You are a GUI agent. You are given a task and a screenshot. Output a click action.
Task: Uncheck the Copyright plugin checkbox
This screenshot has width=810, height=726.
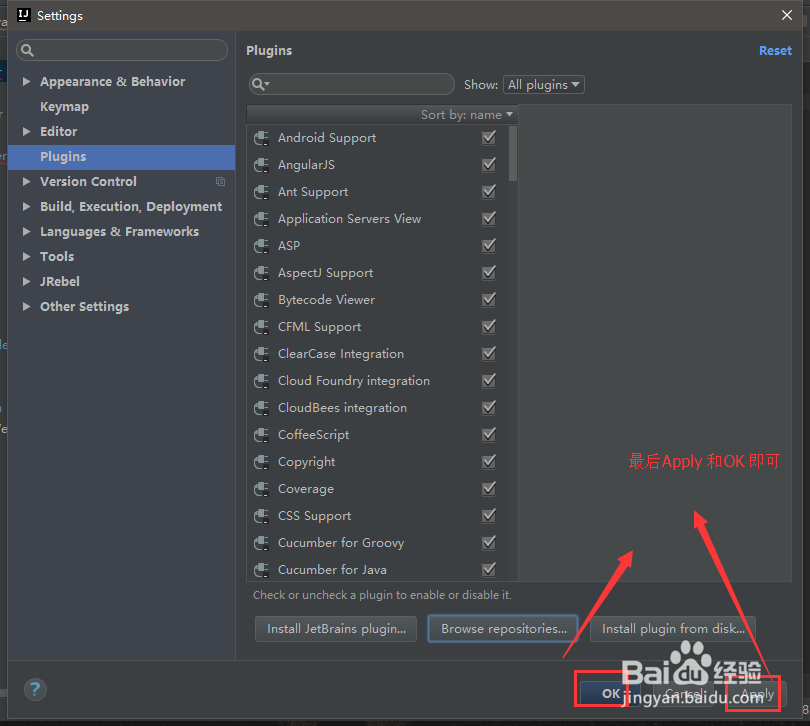(x=489, y=461)
